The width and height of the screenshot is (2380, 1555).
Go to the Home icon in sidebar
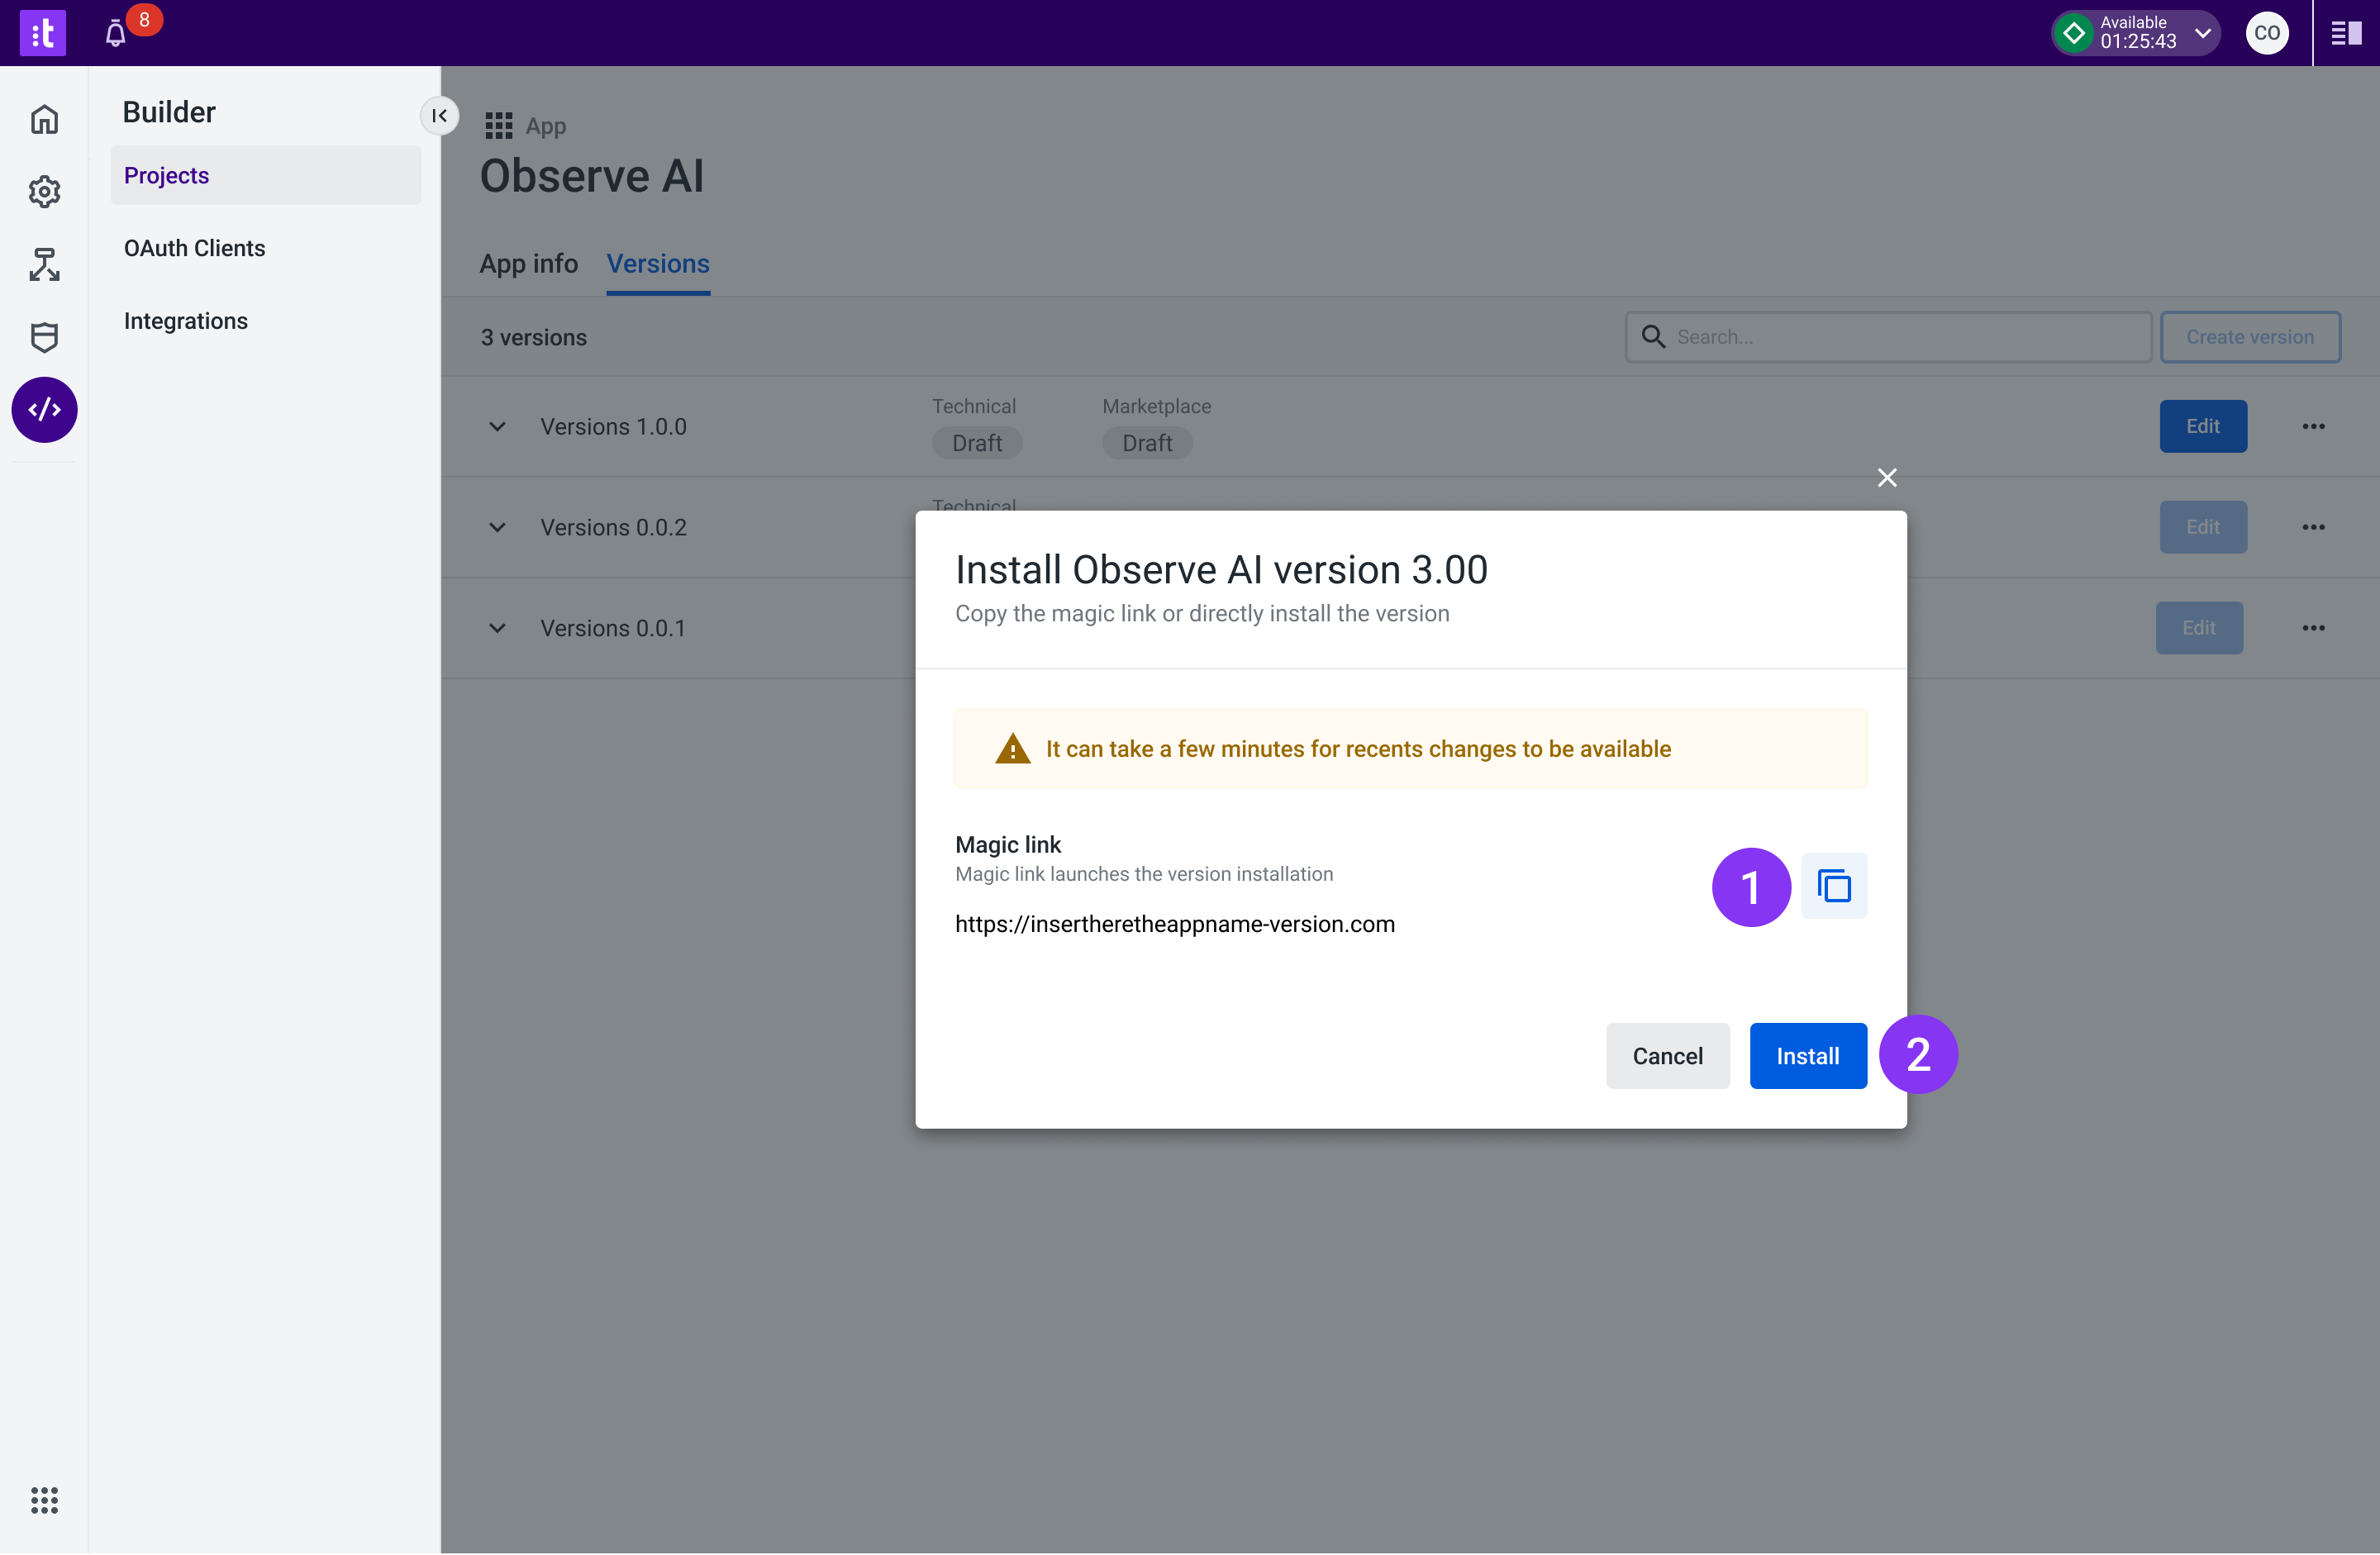44,120
